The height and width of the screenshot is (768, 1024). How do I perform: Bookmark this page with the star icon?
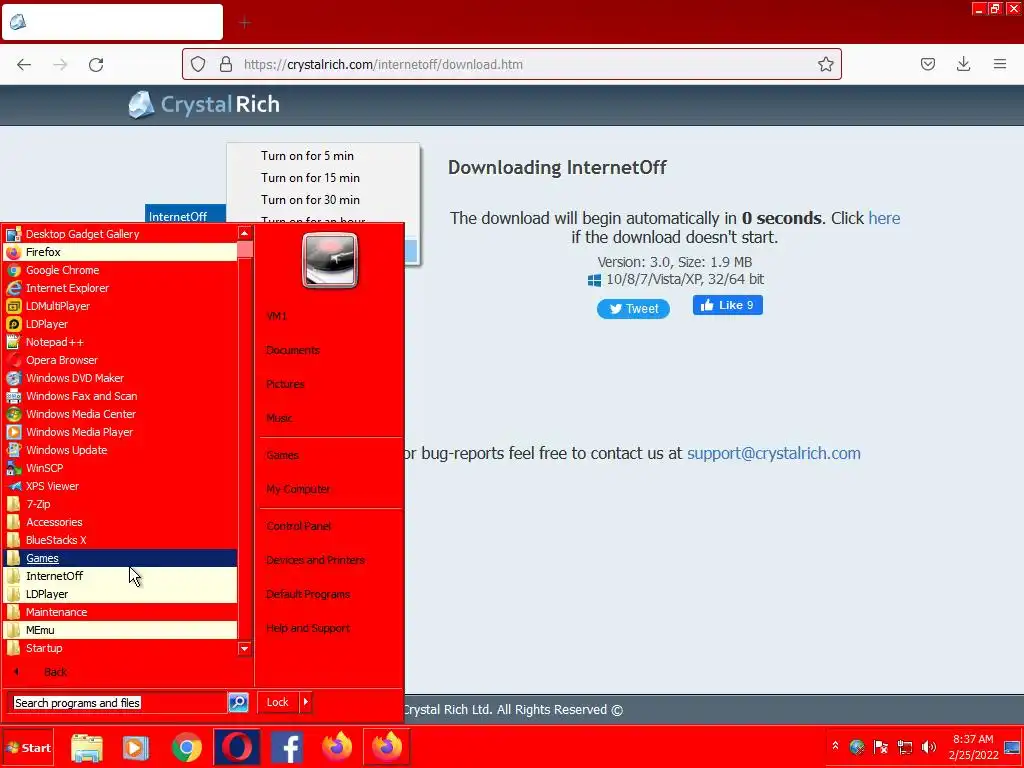pos(825,64)
